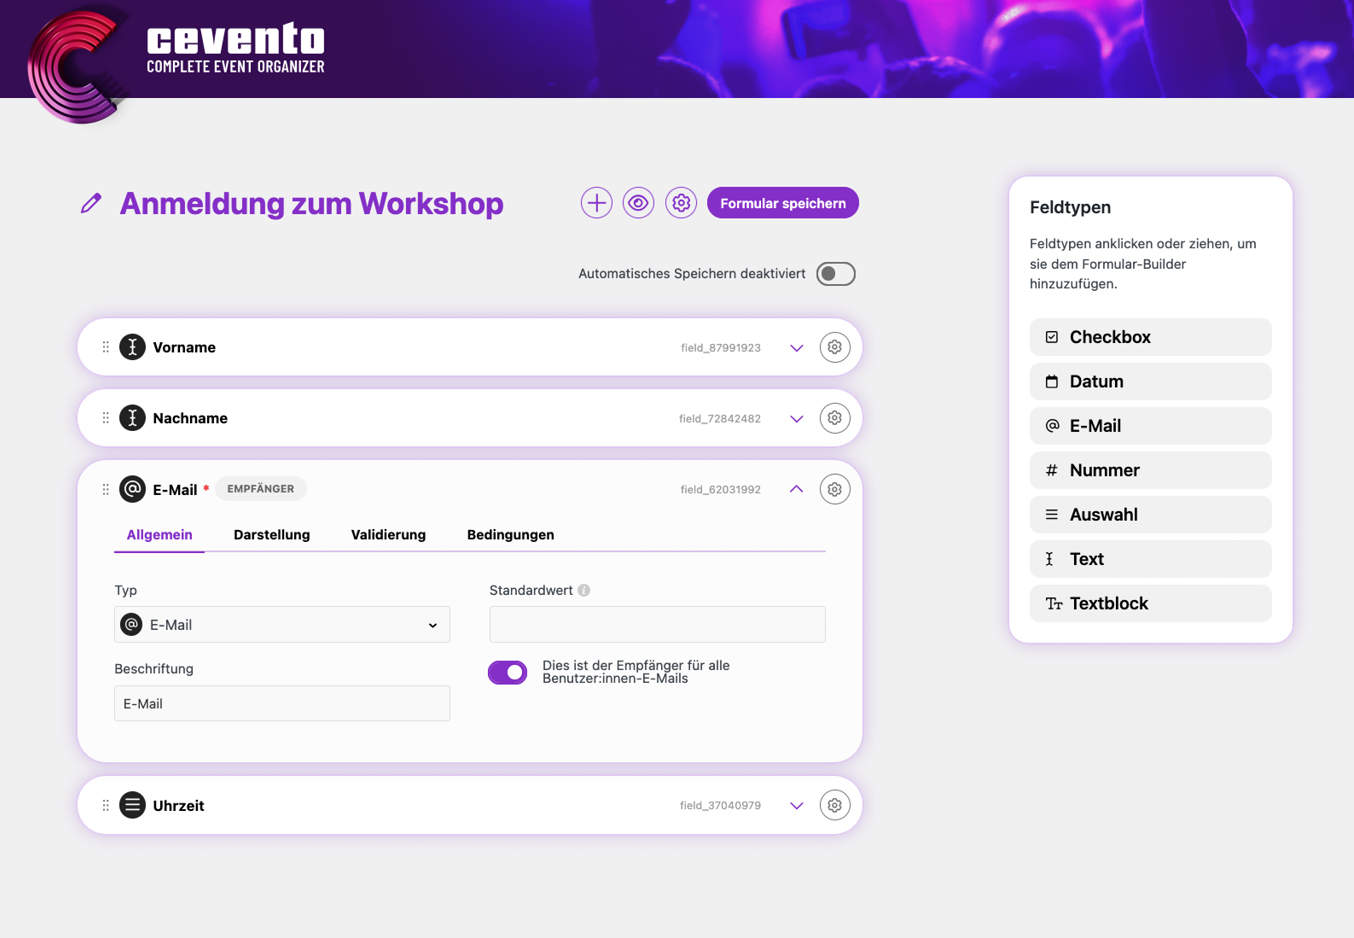Click the plus icon to add field
Image resolution: width=1354 pixels, height=938 pixels.
(596, 203)
